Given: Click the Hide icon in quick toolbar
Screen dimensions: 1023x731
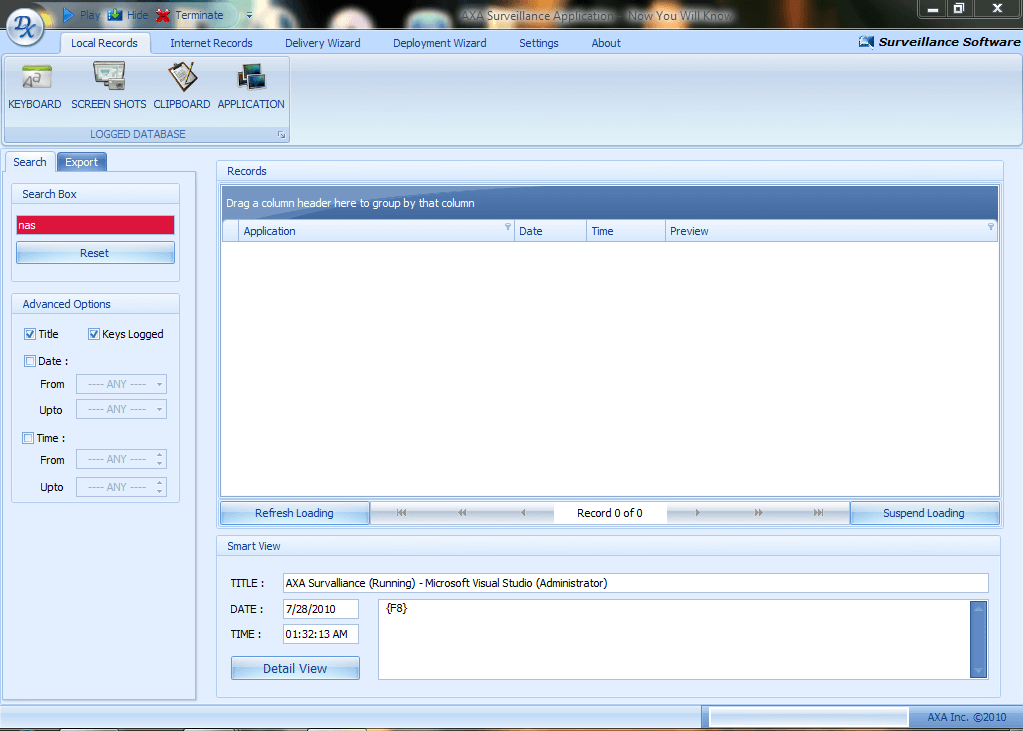Looking at the screenshot, I should click(x=115, y=15).
